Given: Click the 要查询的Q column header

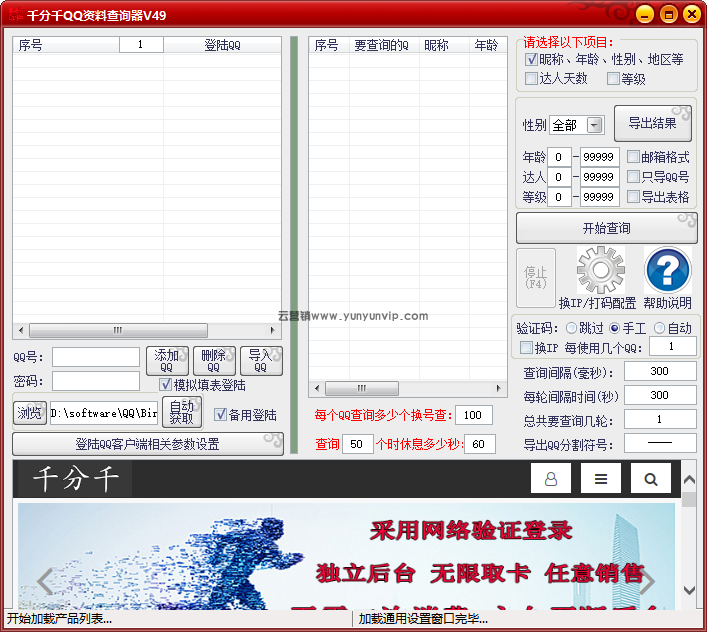Looking at the screenshot, I should click(384, 45).
